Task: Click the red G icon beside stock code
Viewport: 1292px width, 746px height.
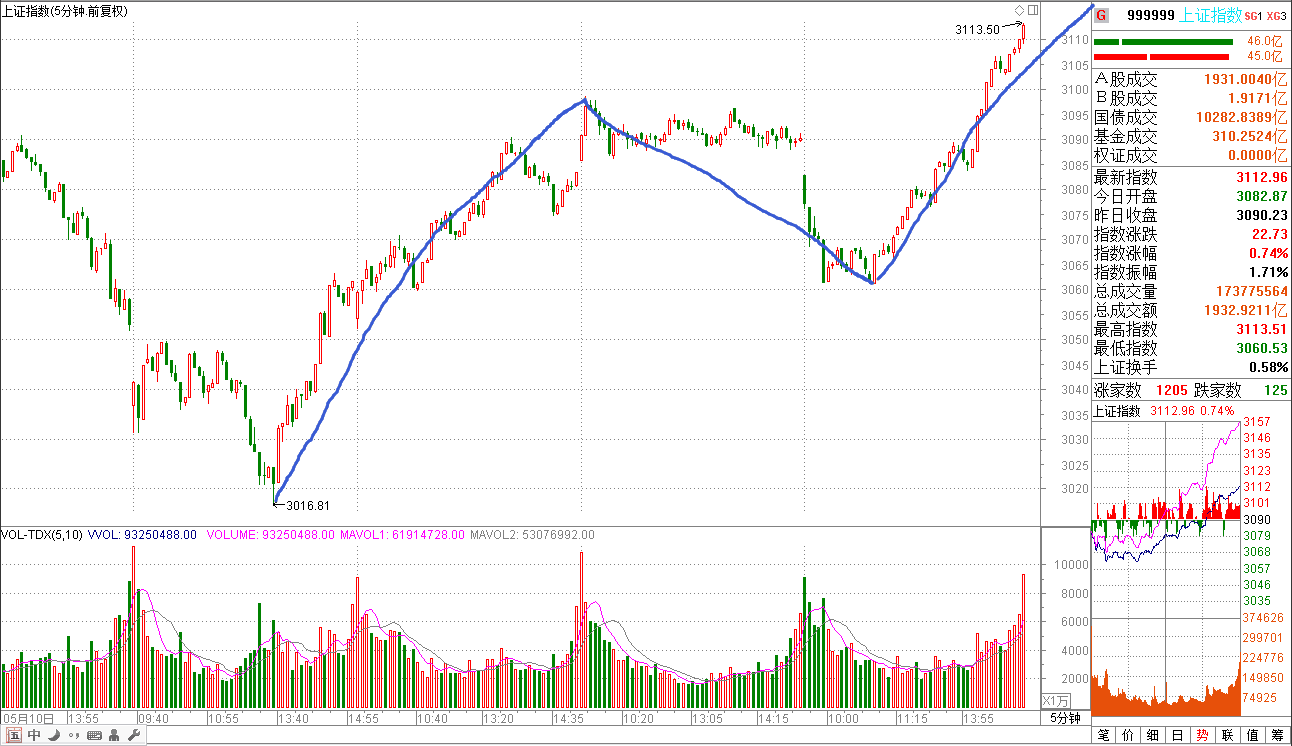Action: 1101,15
